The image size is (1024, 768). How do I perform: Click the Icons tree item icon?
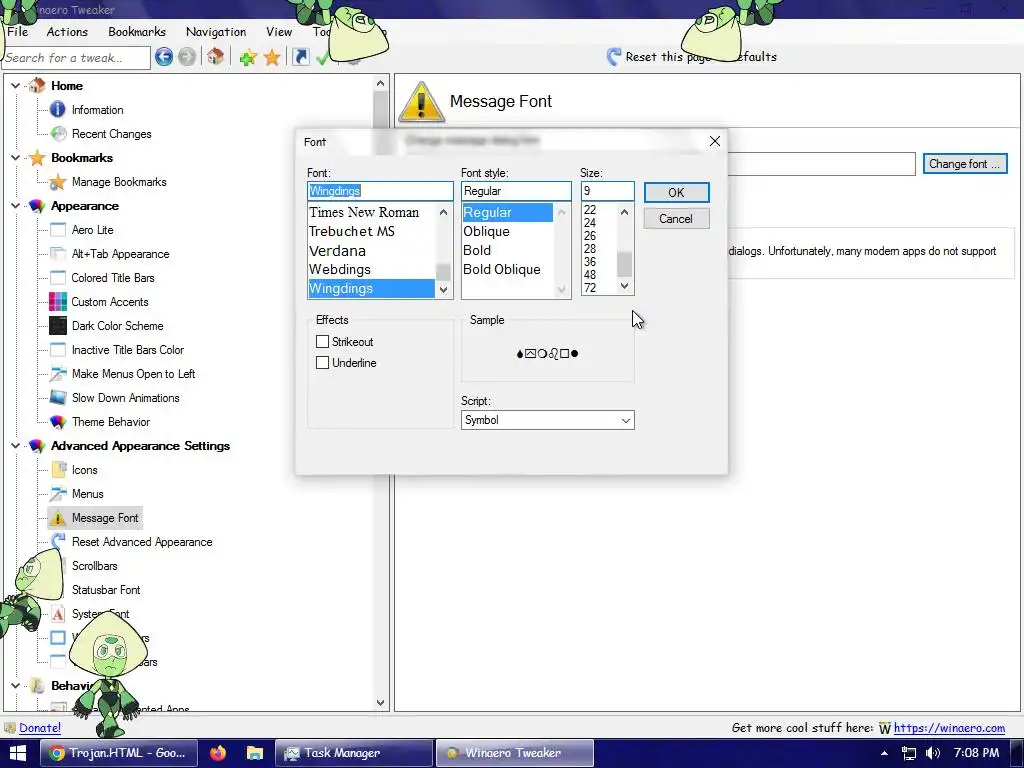pos(58,469)
